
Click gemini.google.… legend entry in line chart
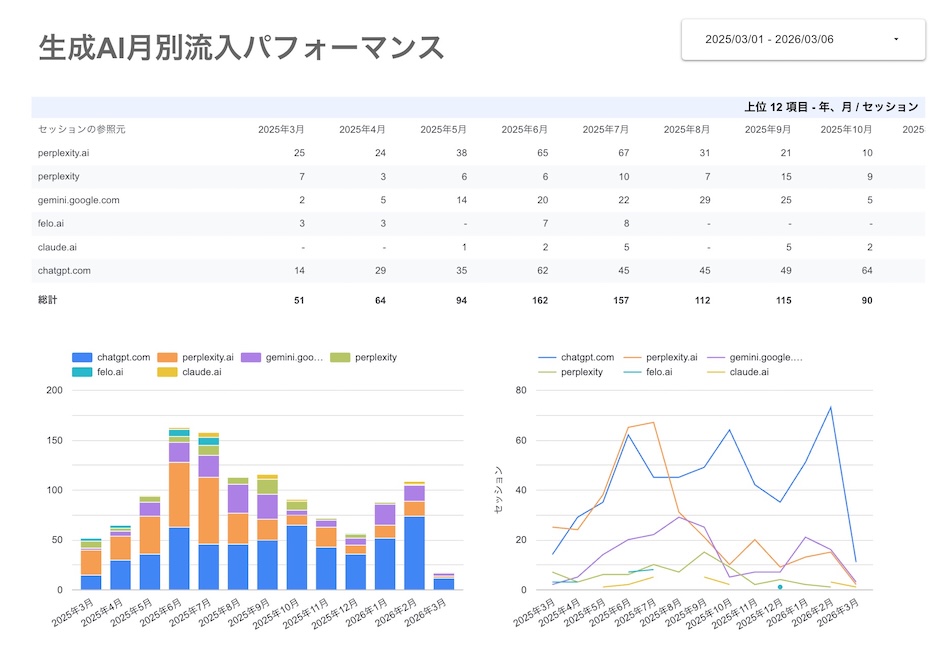pyautogui.click(x=755, y=357)
